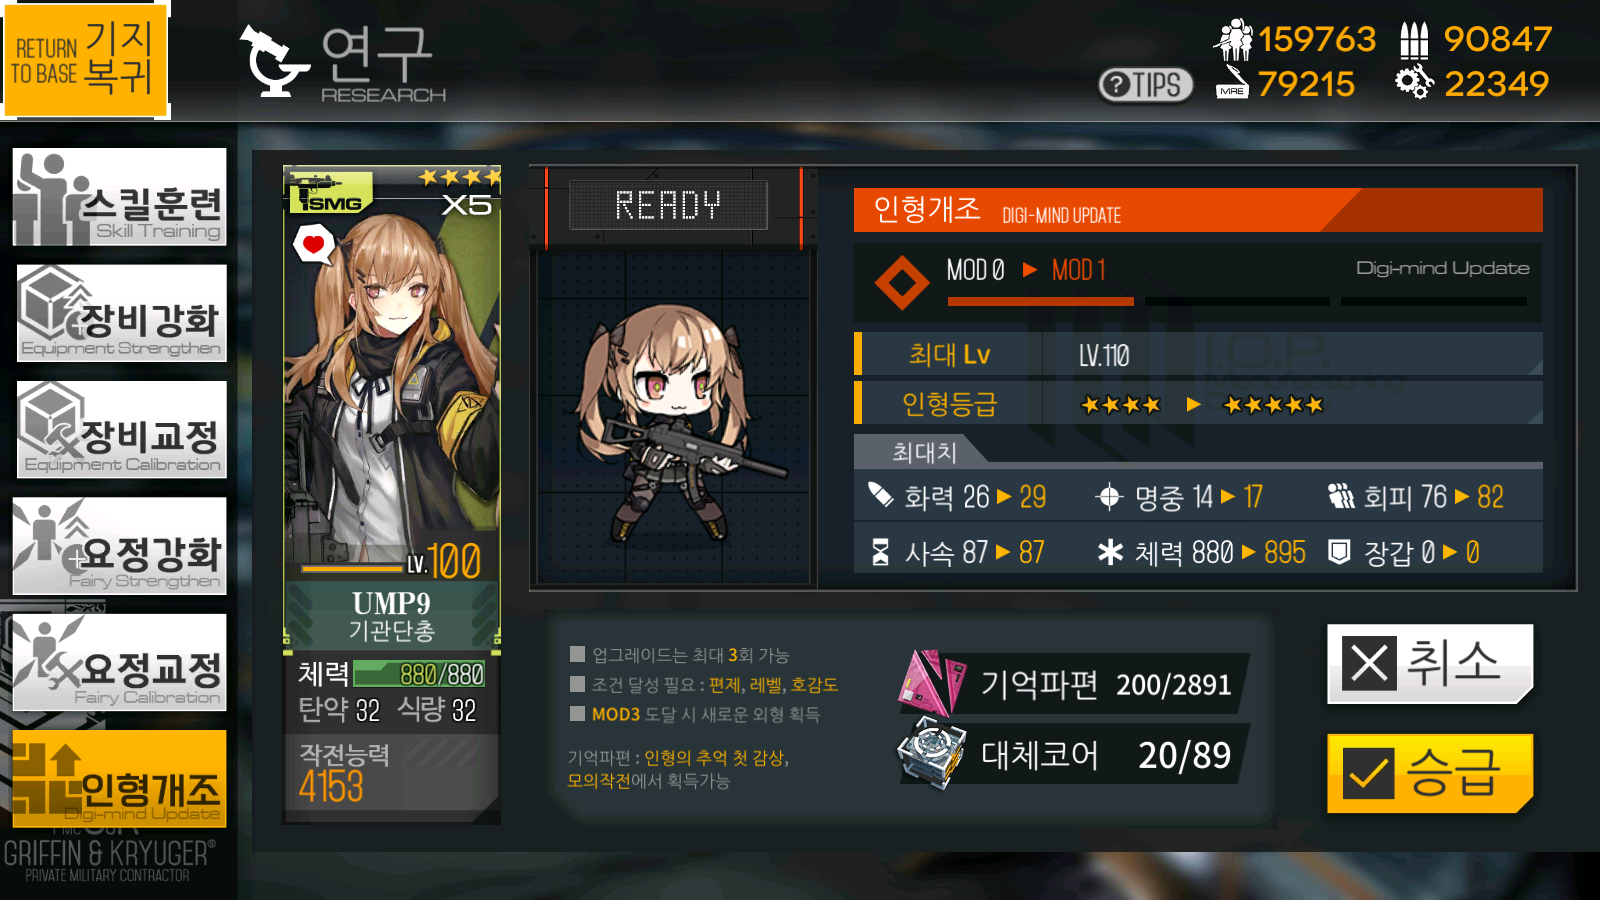This screenshot has height=900, width=1600.
Task: Click the memory fragment item icon
Action: click(x=932, y=684)
